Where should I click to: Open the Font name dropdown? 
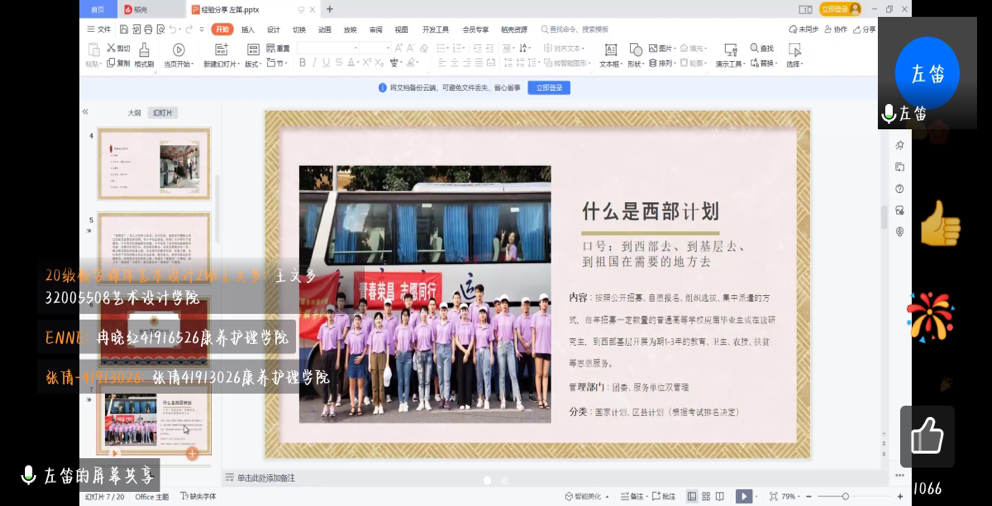point(356,48)
